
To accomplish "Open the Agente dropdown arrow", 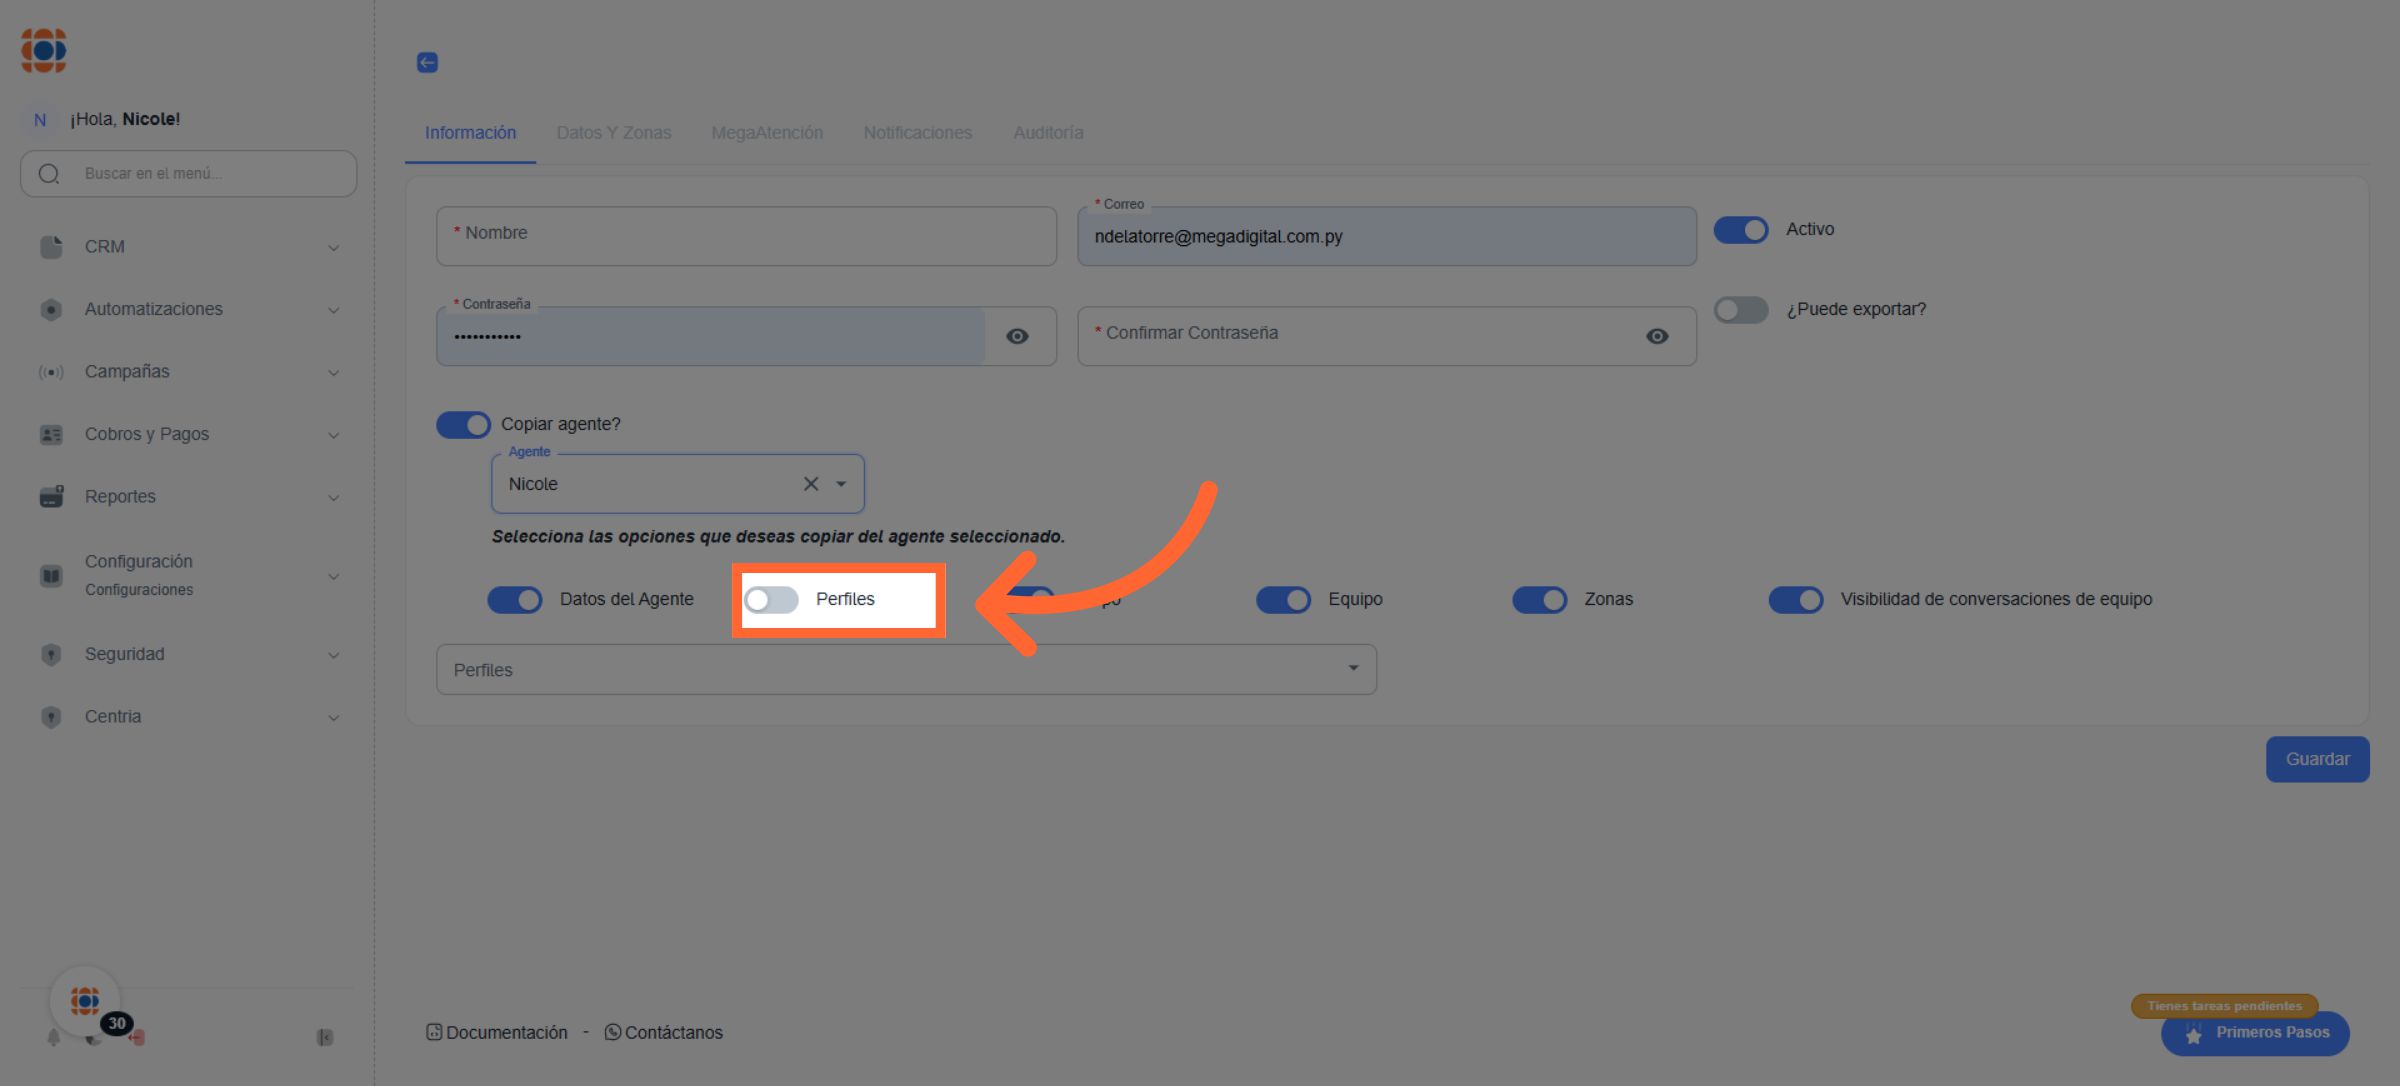I will pos(842,484).
